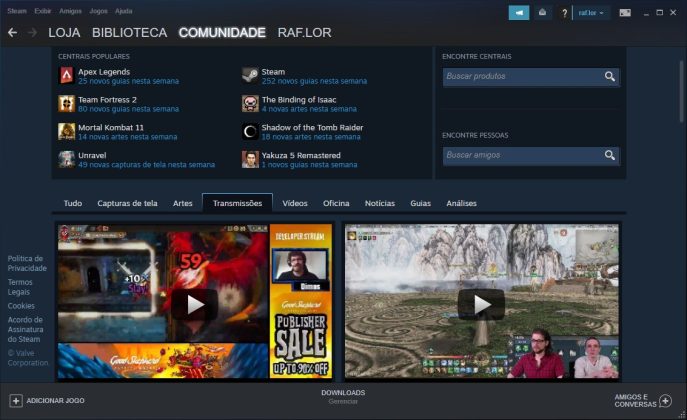Open Team Fortress 2 hub link

tap(107, 100)
